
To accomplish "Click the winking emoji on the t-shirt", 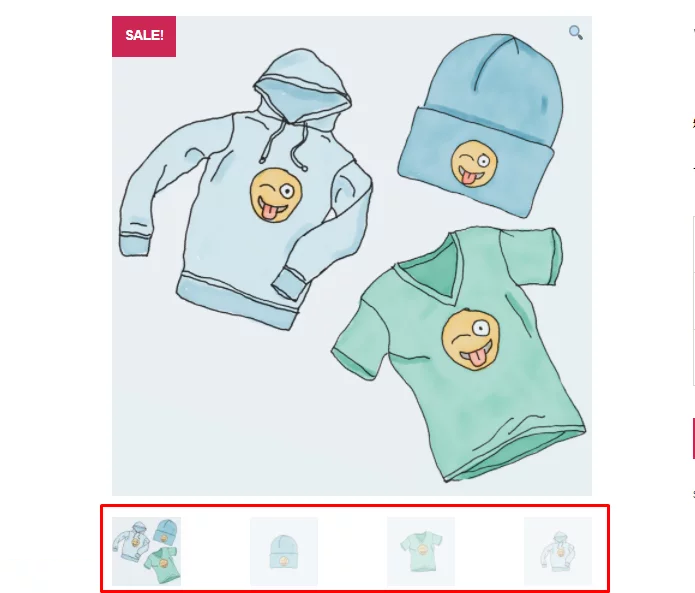I will (x=471, y=339).
